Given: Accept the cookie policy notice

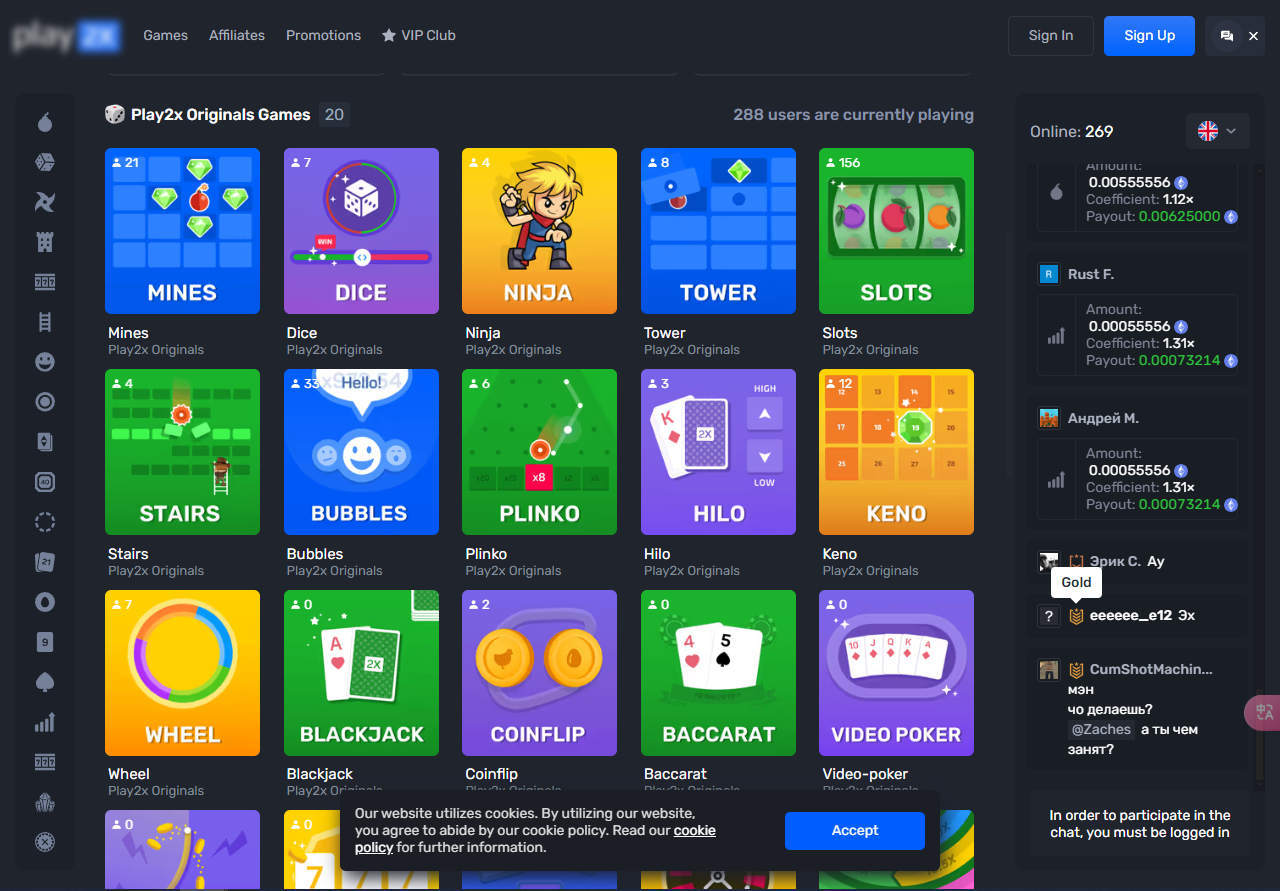Looking at the screenshot, I should 855,830.
